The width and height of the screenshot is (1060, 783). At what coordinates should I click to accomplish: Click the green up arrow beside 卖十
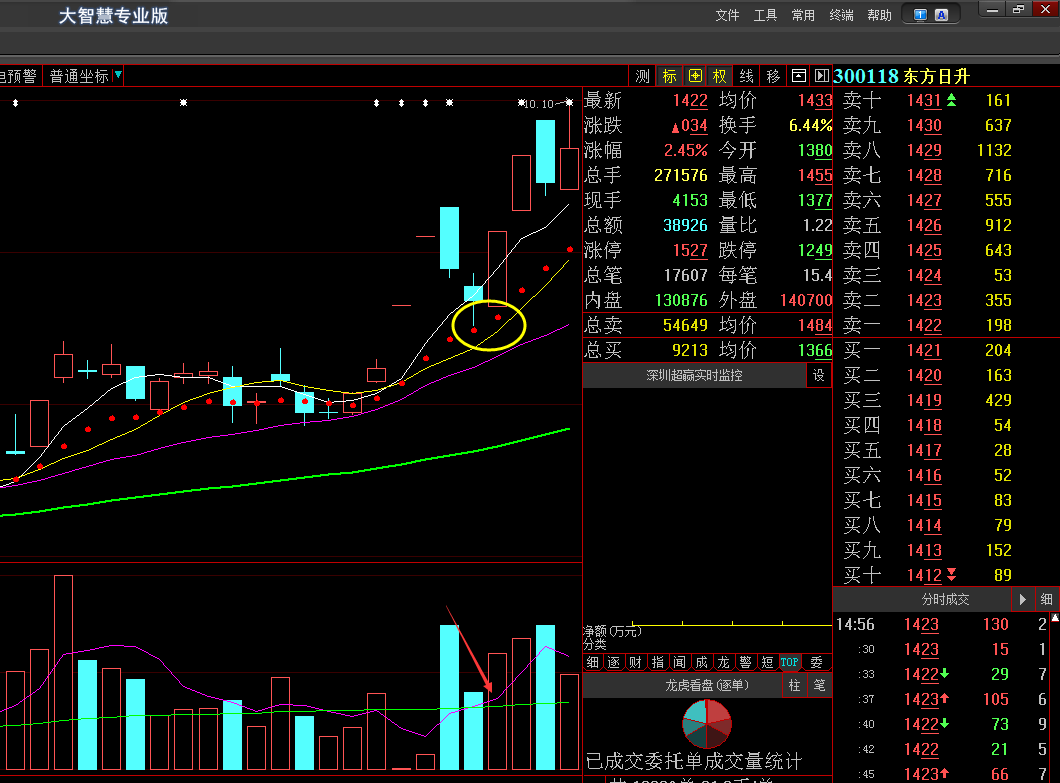[951, 100]
